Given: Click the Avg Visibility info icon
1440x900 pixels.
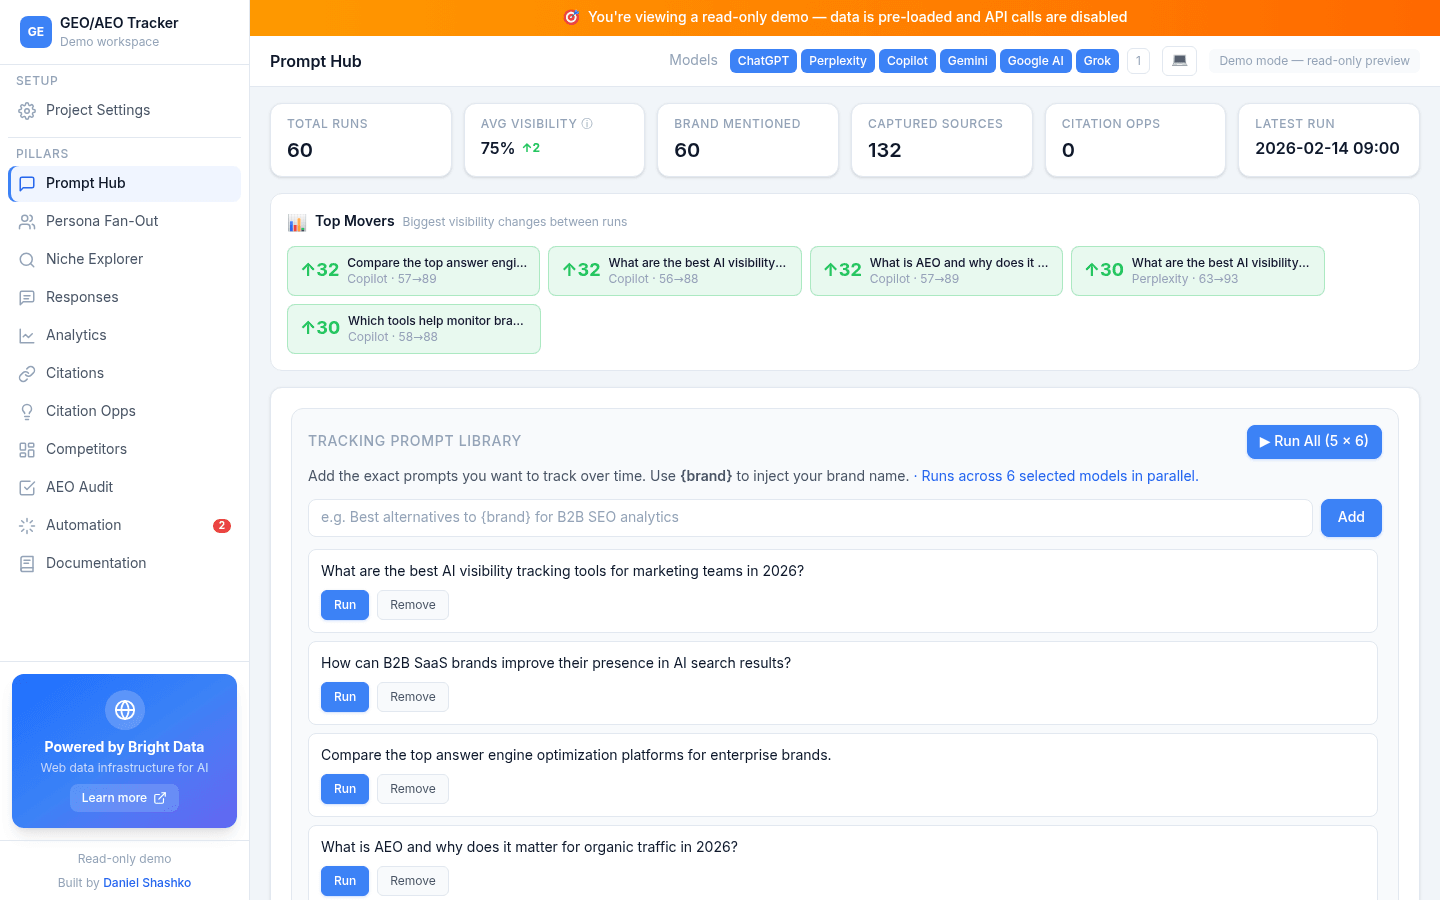Looking at the screenshot, I should click(587, 124).
